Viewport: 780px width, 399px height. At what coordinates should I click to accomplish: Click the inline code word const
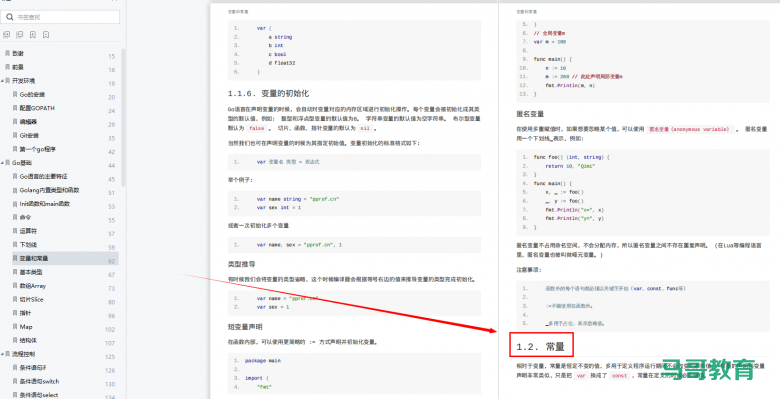(x=619, y=376)
